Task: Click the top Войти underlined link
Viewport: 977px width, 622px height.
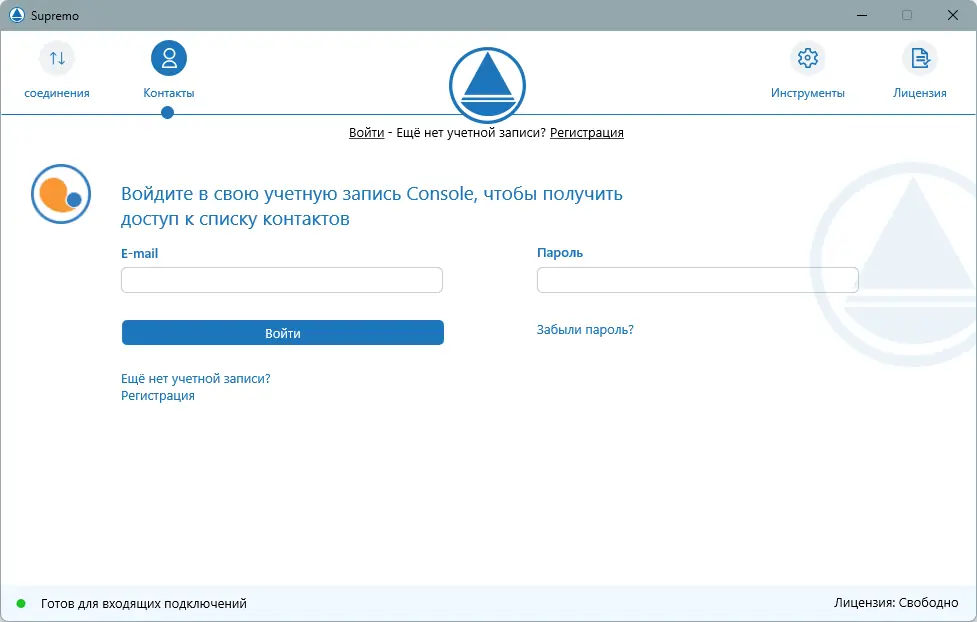Action: pyautogui.click(x=366, y=133)
